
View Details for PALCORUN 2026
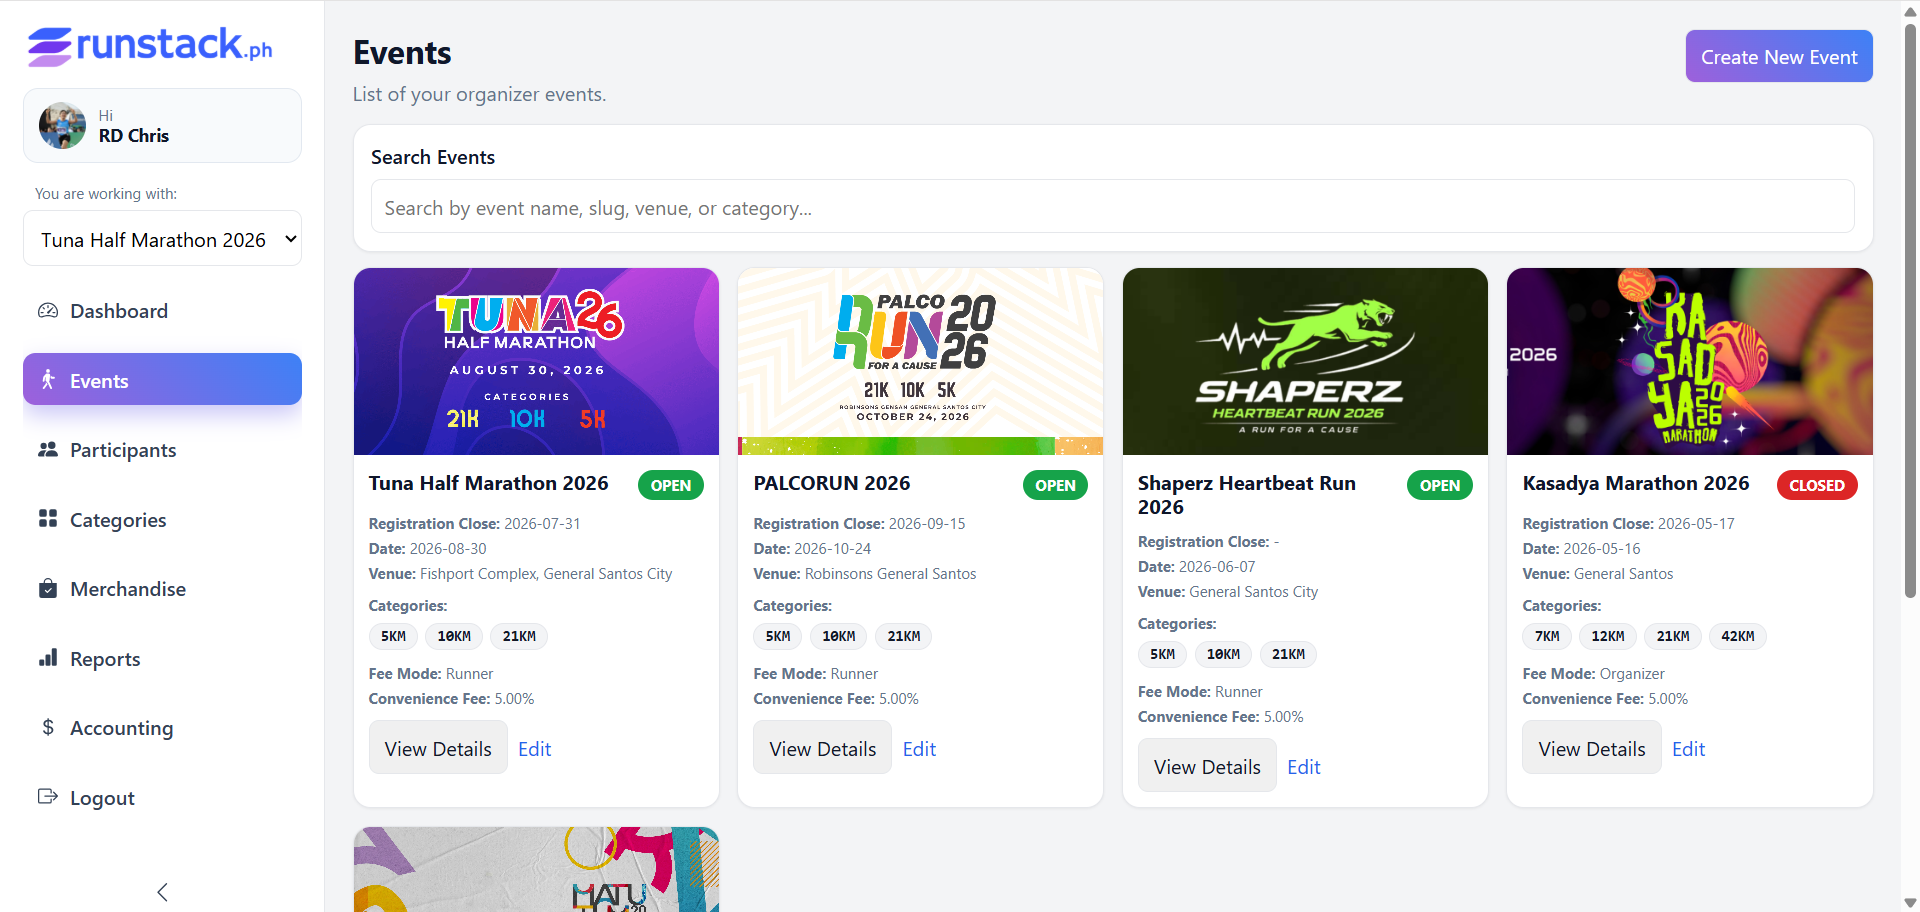pos(822,748)
